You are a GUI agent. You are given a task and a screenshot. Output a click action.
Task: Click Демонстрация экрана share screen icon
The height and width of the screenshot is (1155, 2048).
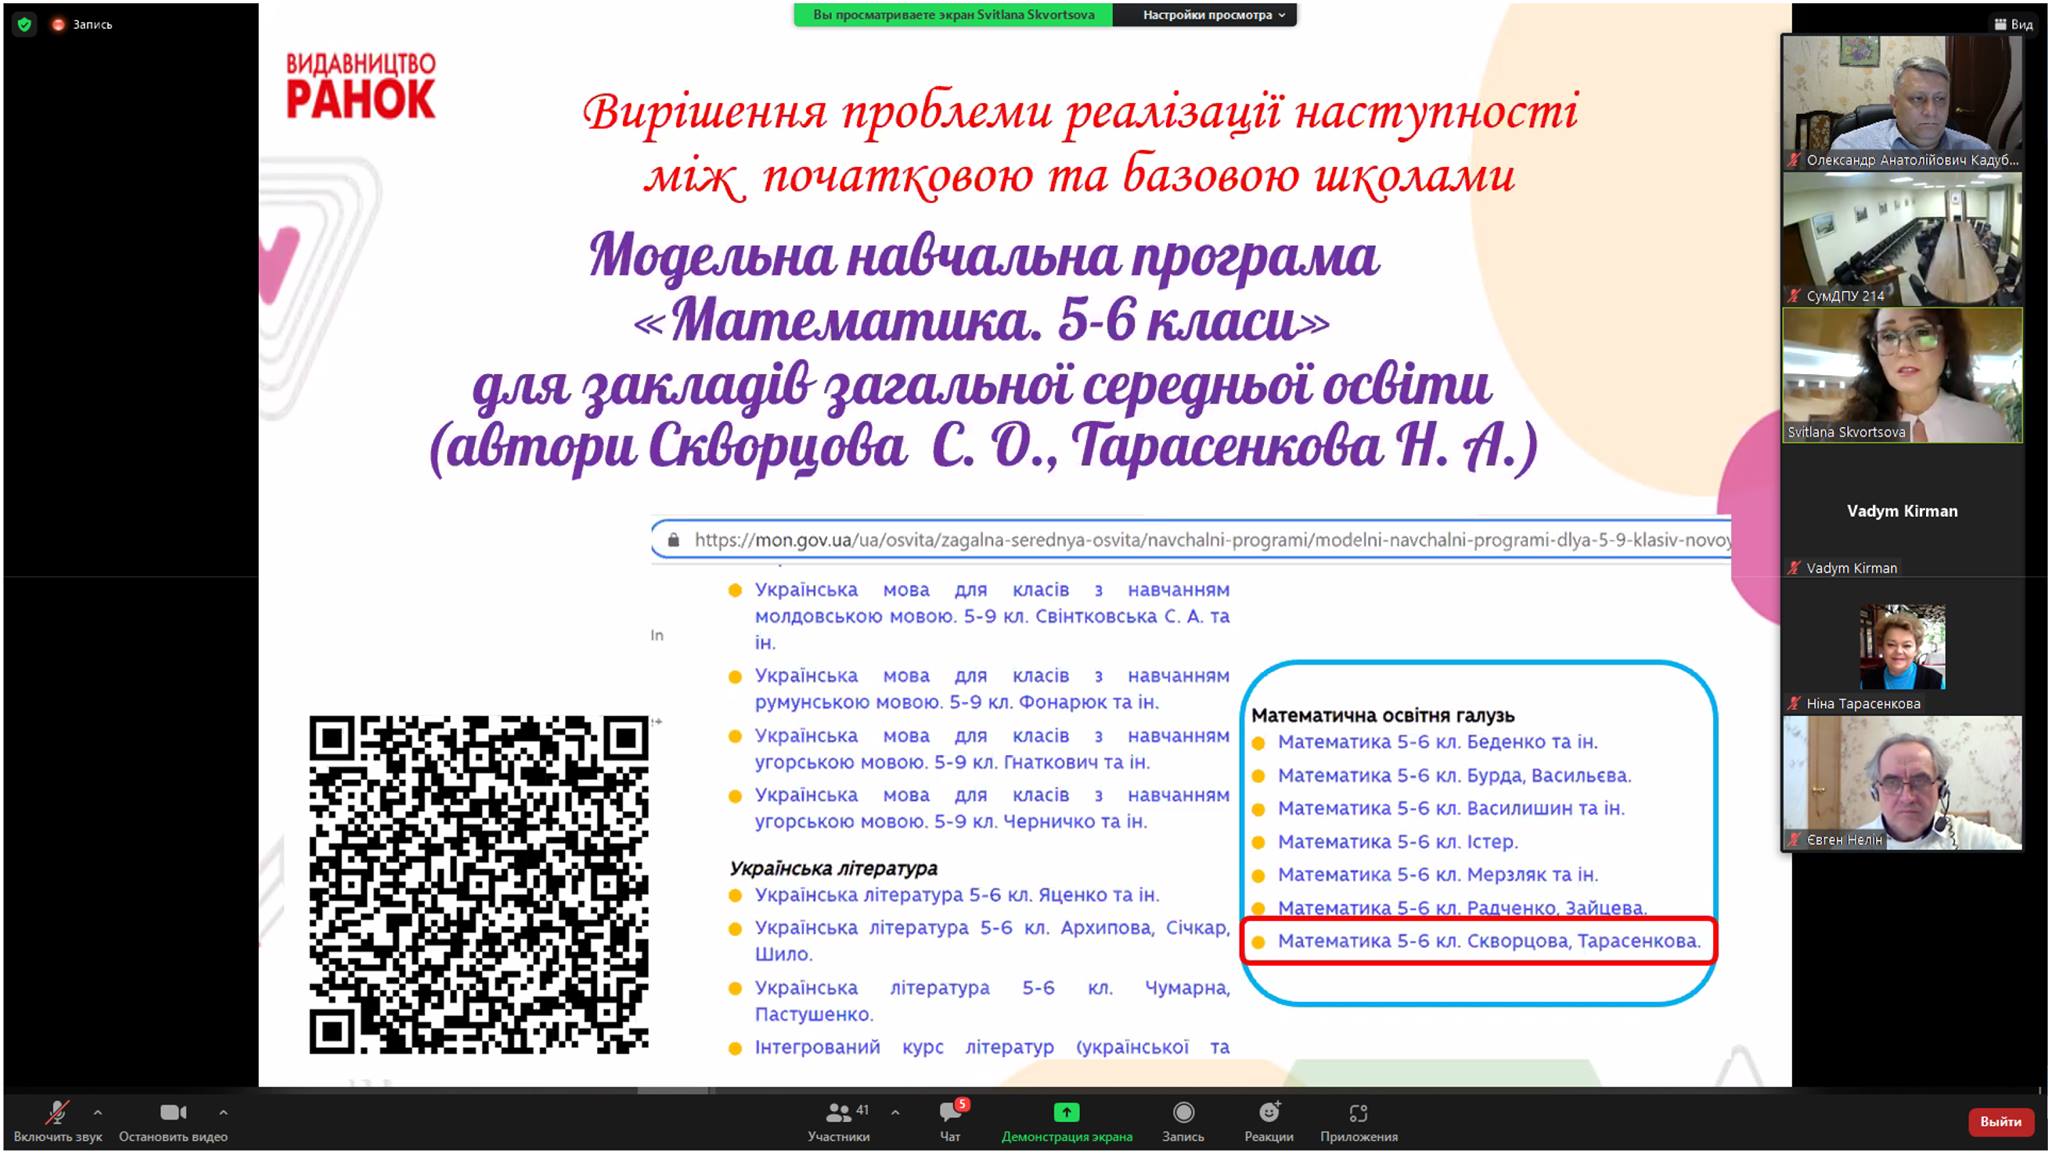click(1066, 1113)
